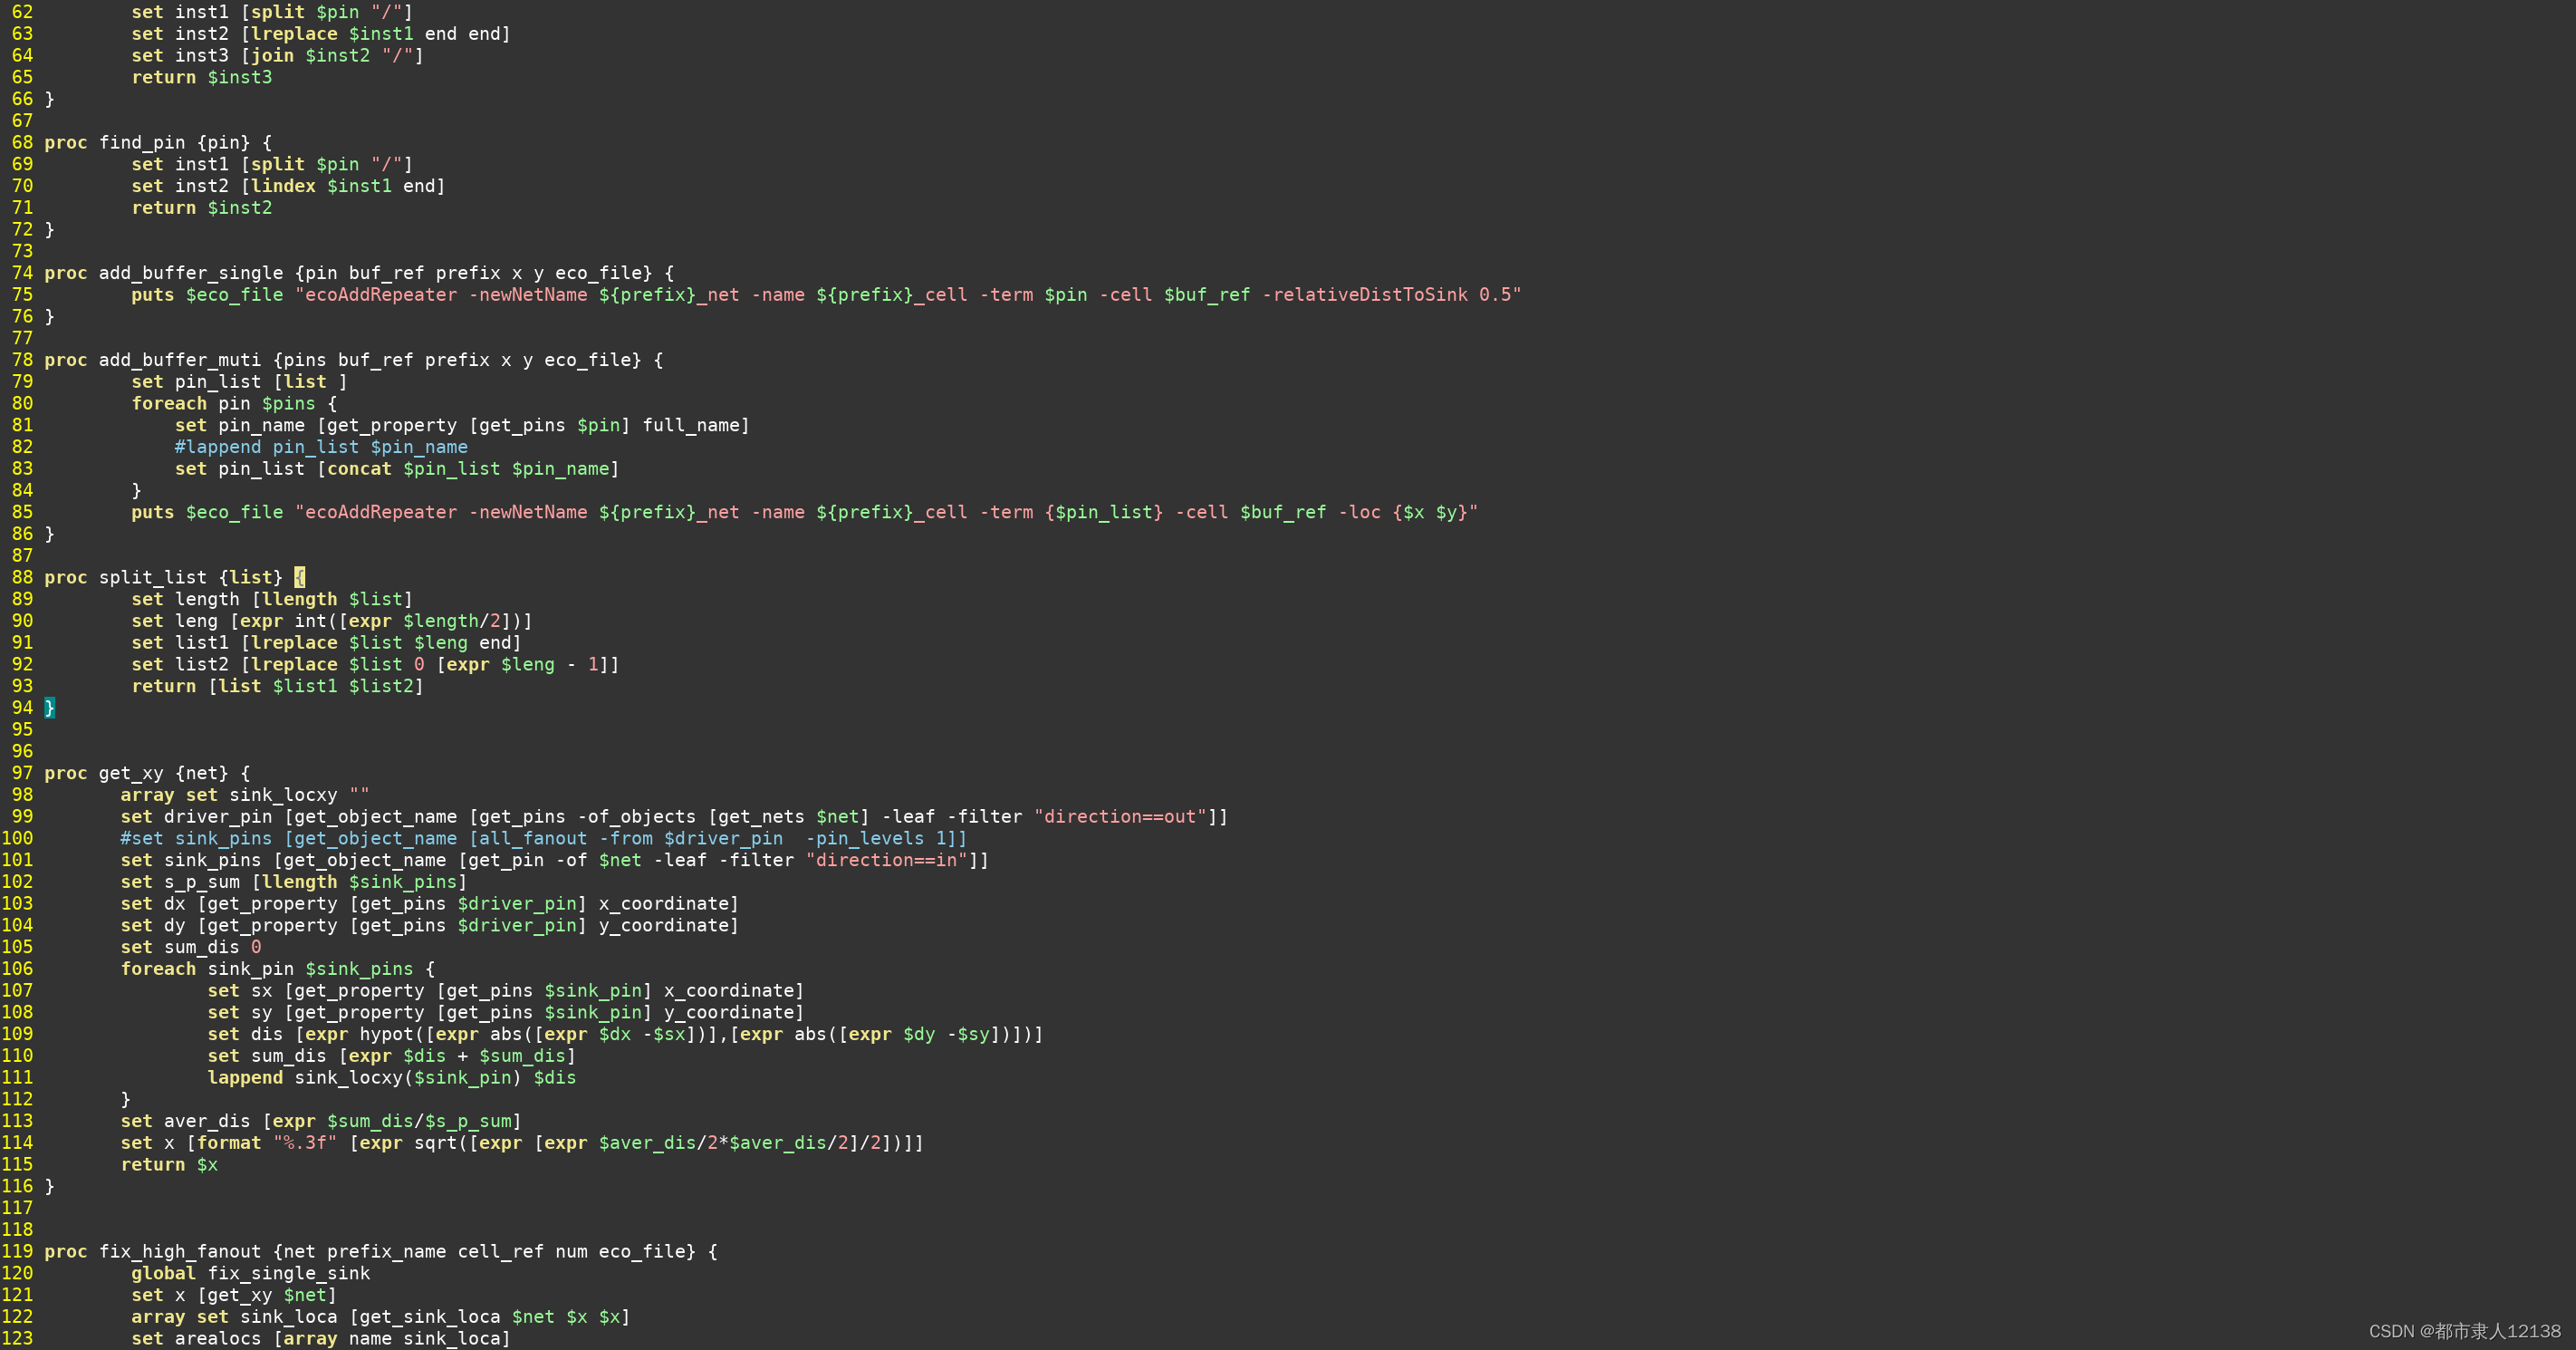
Task: Click return $inst3 statement
Action: [x=201, y=77]
